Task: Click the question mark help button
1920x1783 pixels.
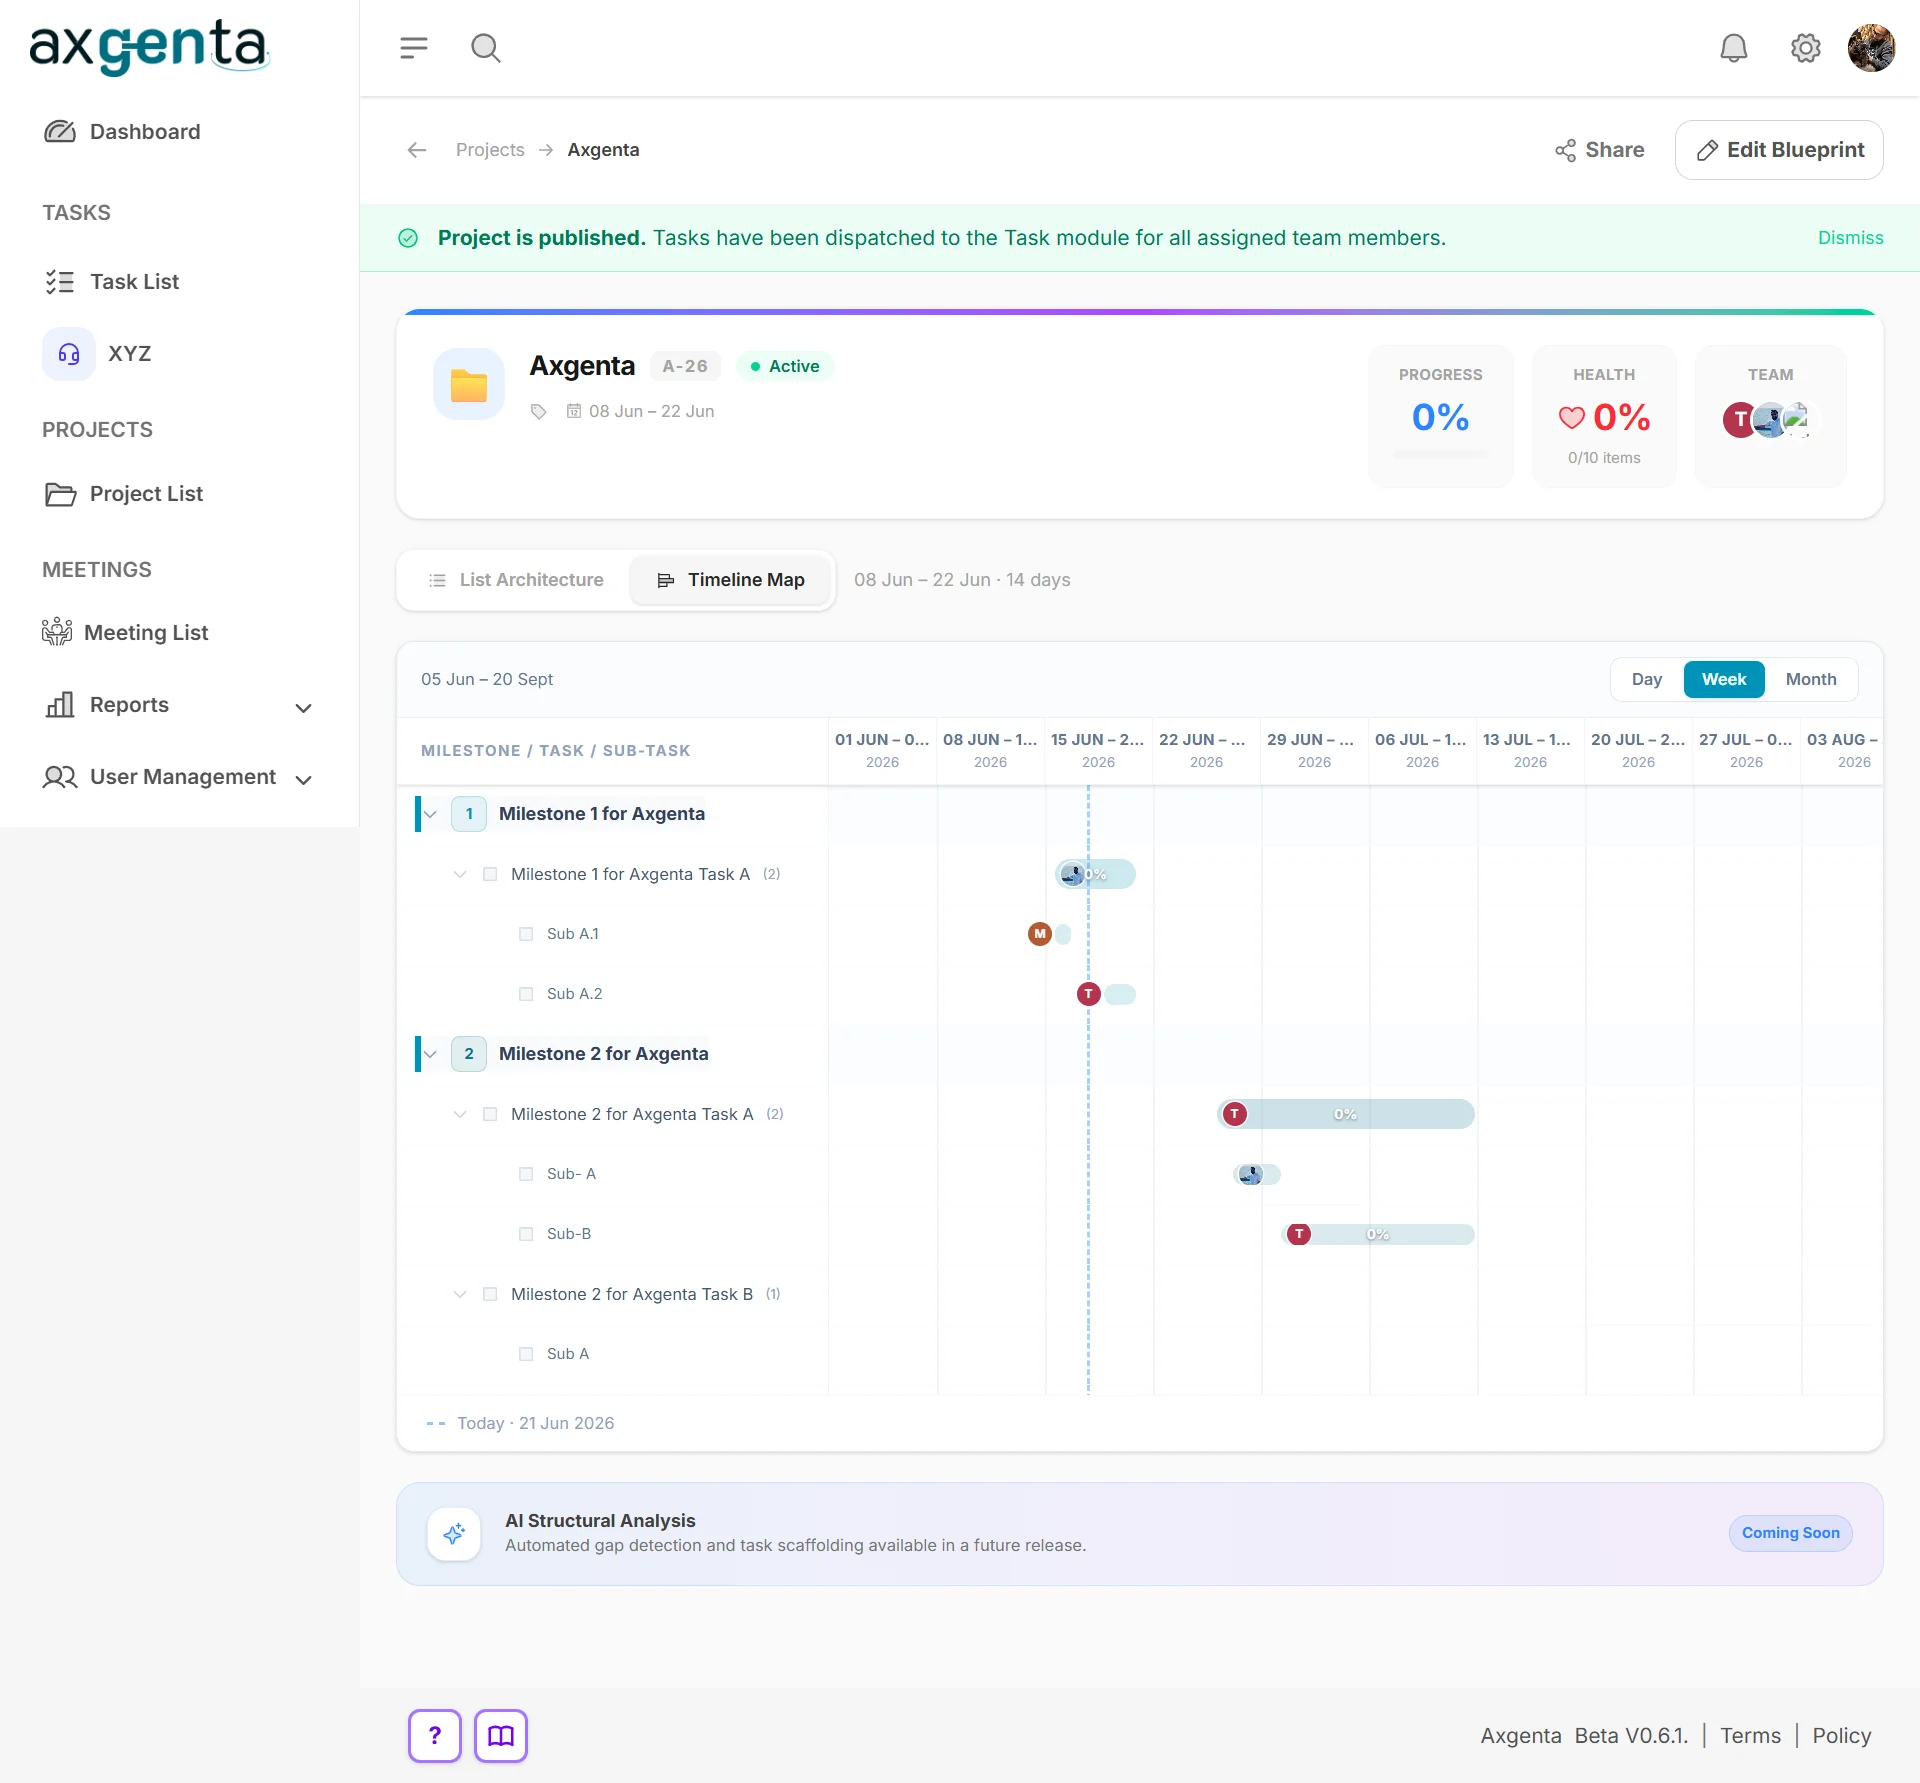Action: point(434,1735)
